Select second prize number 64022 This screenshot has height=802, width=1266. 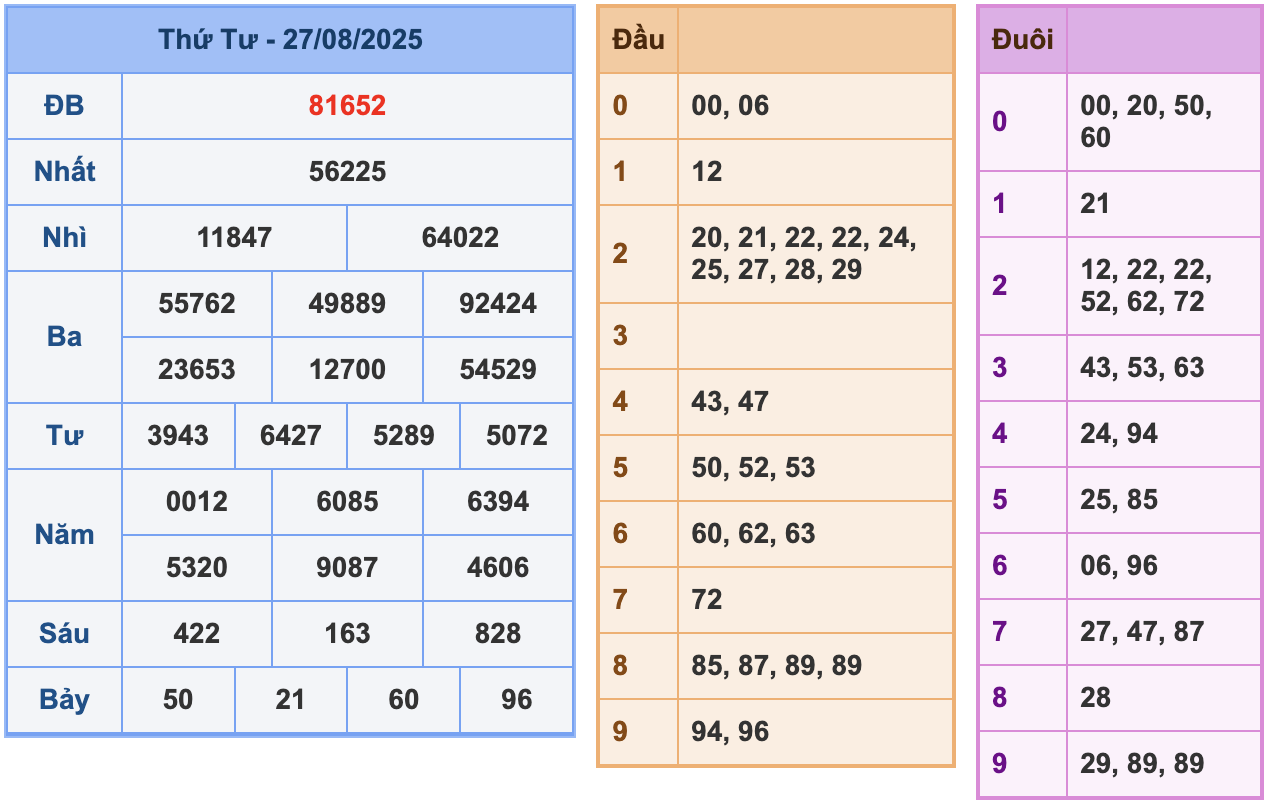tap(460, 238)
